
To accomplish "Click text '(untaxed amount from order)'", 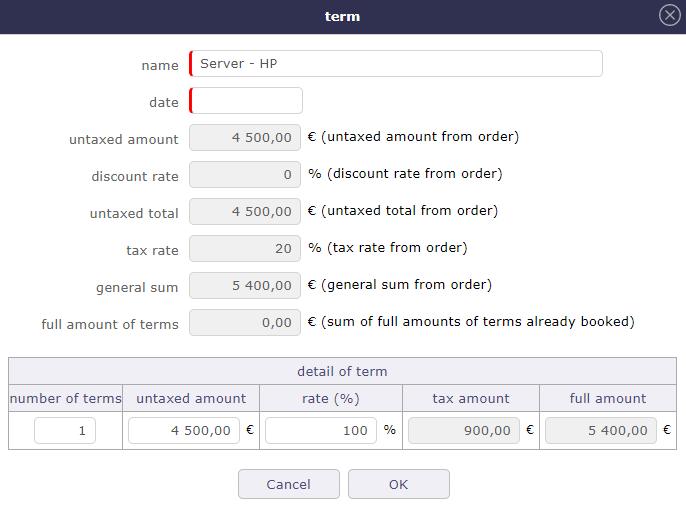I will point(420,137).
